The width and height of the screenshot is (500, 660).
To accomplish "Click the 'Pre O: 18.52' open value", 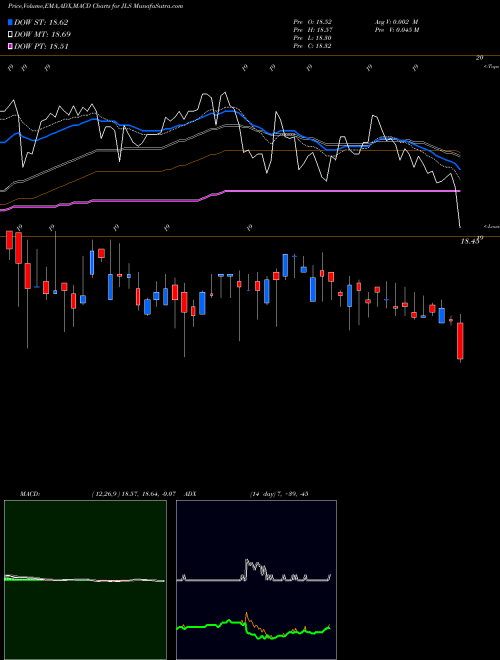I will click(312, 22).
